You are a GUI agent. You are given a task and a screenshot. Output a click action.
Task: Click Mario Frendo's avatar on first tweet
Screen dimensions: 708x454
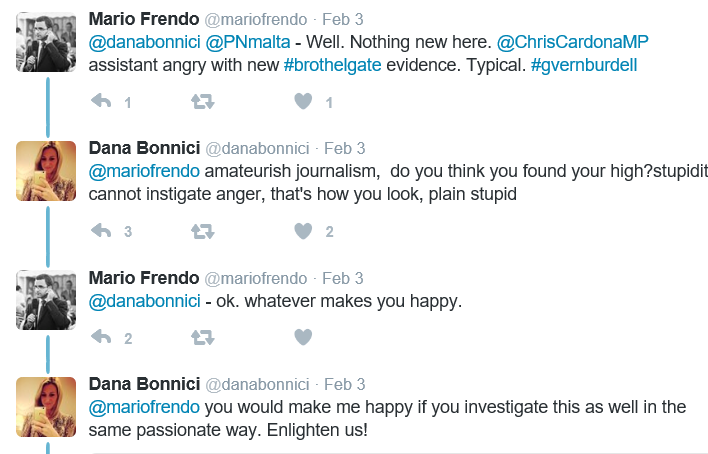click(46, 43)
